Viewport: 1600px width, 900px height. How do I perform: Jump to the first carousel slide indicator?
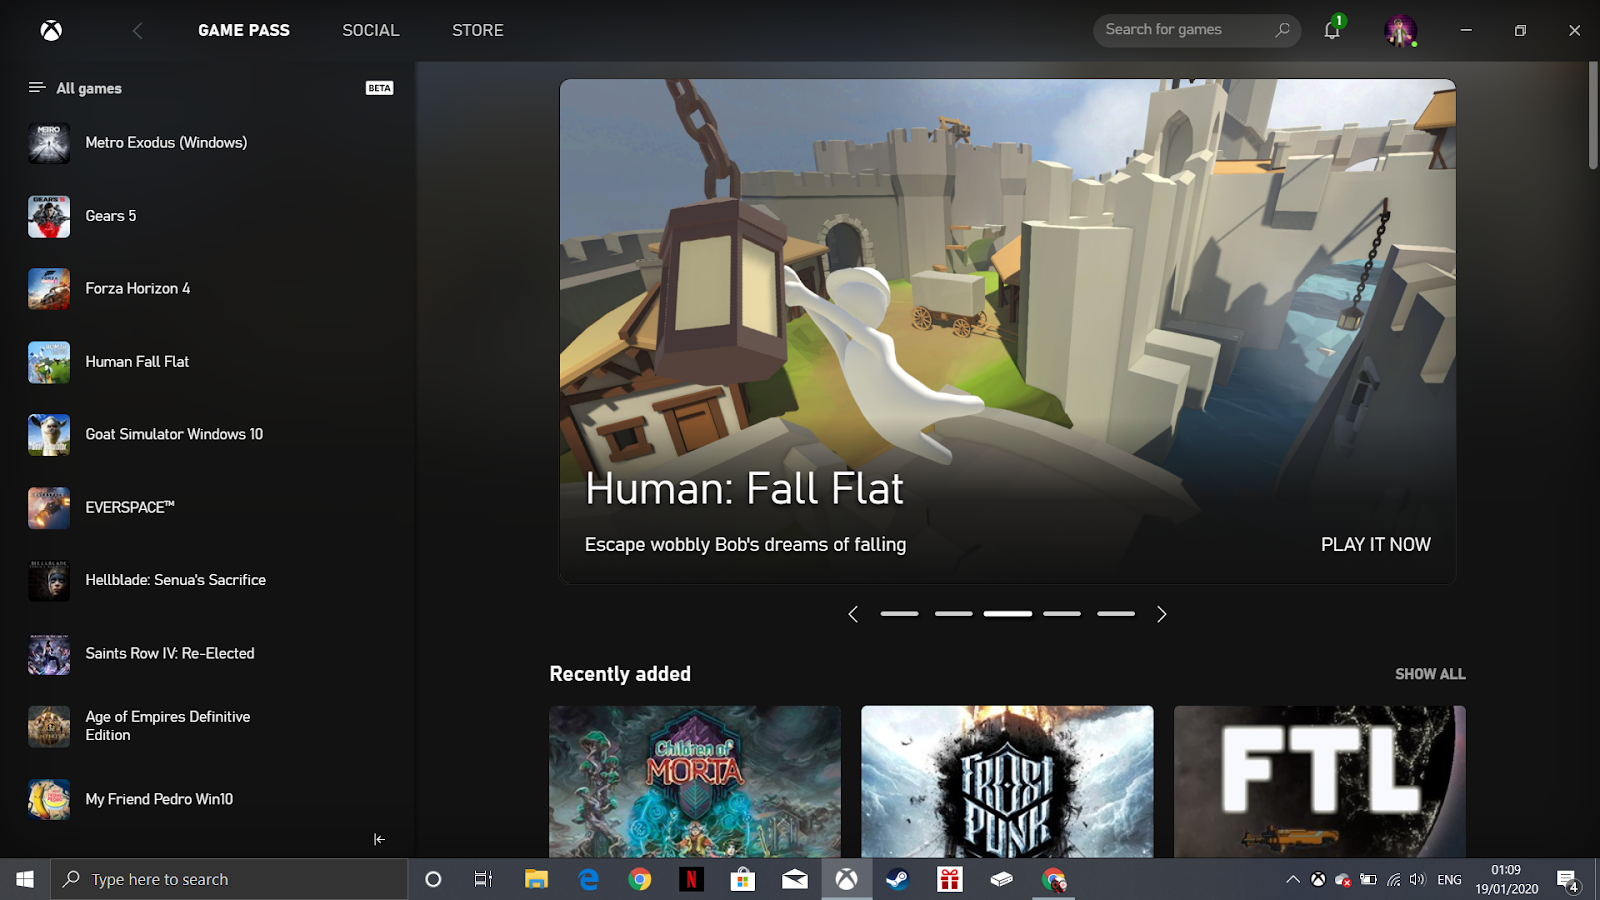[899, 614]
